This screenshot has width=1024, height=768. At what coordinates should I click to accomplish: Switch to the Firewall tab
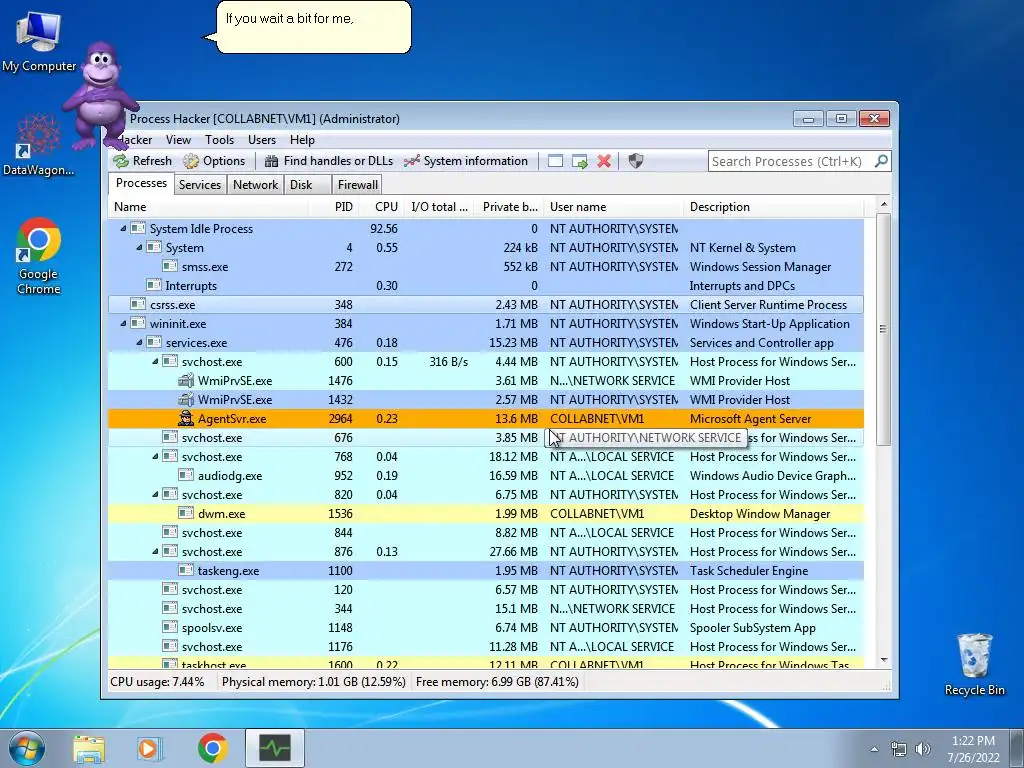point(357,185)
